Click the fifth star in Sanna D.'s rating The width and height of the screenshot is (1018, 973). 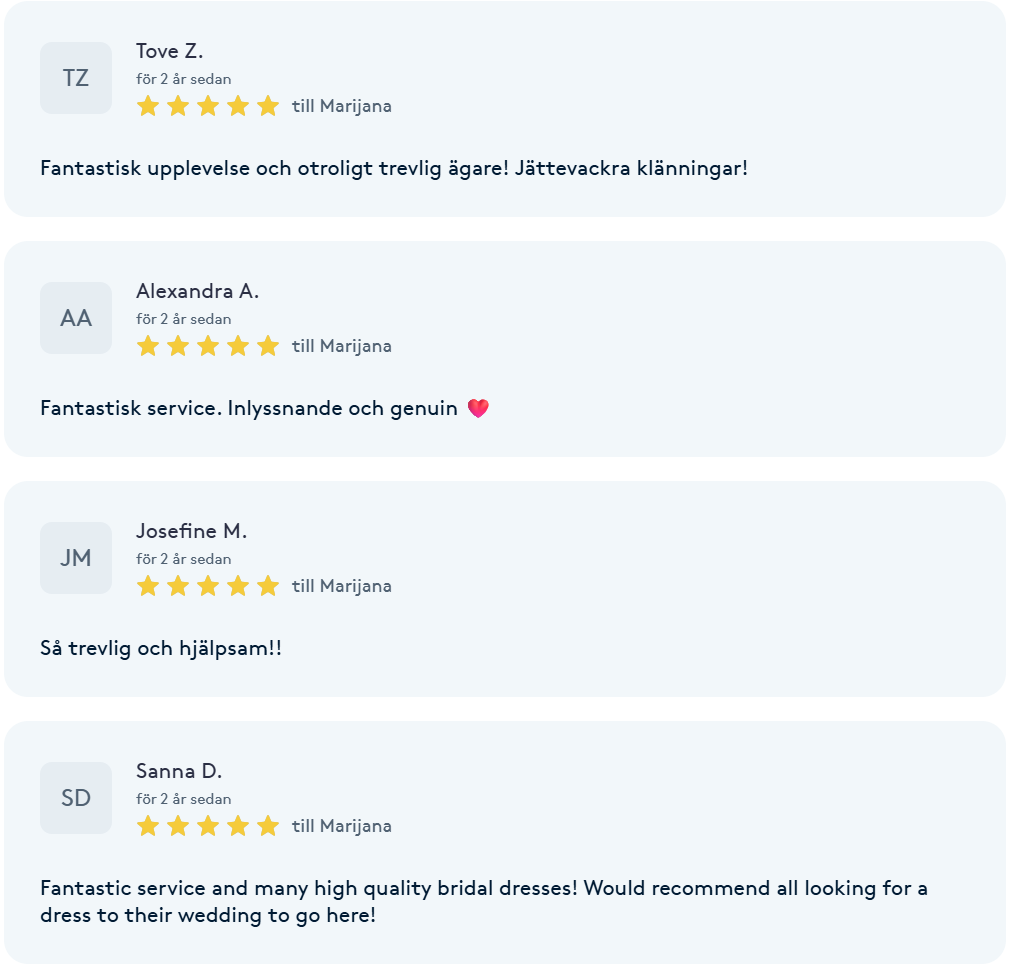267,826
